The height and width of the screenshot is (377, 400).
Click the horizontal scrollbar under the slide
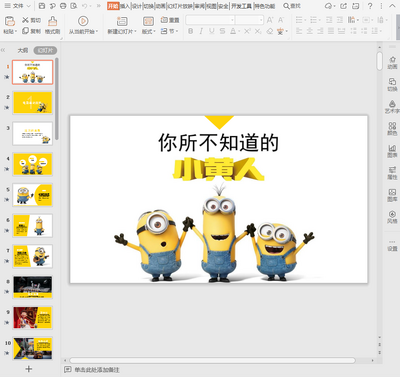coord(212,360)
